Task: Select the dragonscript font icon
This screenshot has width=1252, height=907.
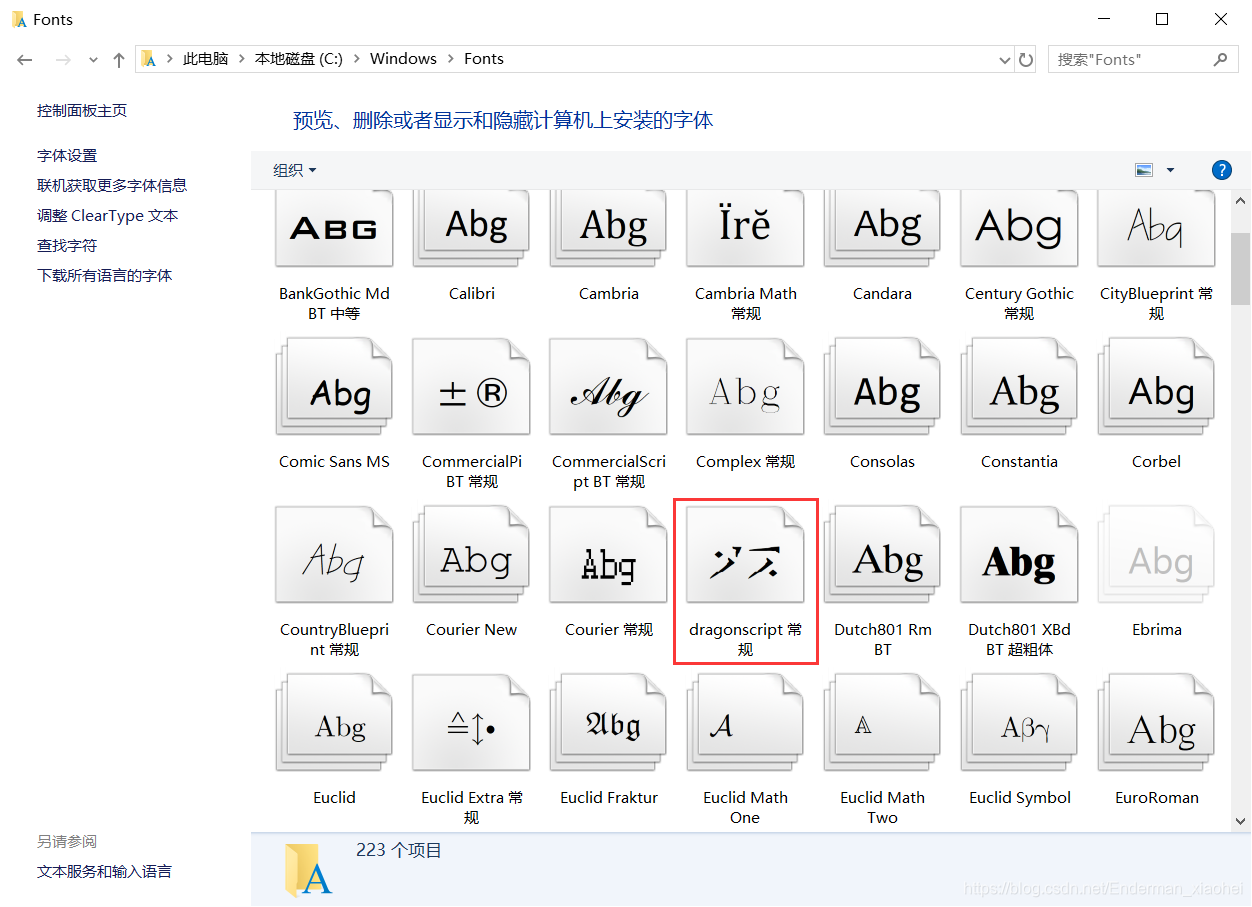Action: point(745,555)
